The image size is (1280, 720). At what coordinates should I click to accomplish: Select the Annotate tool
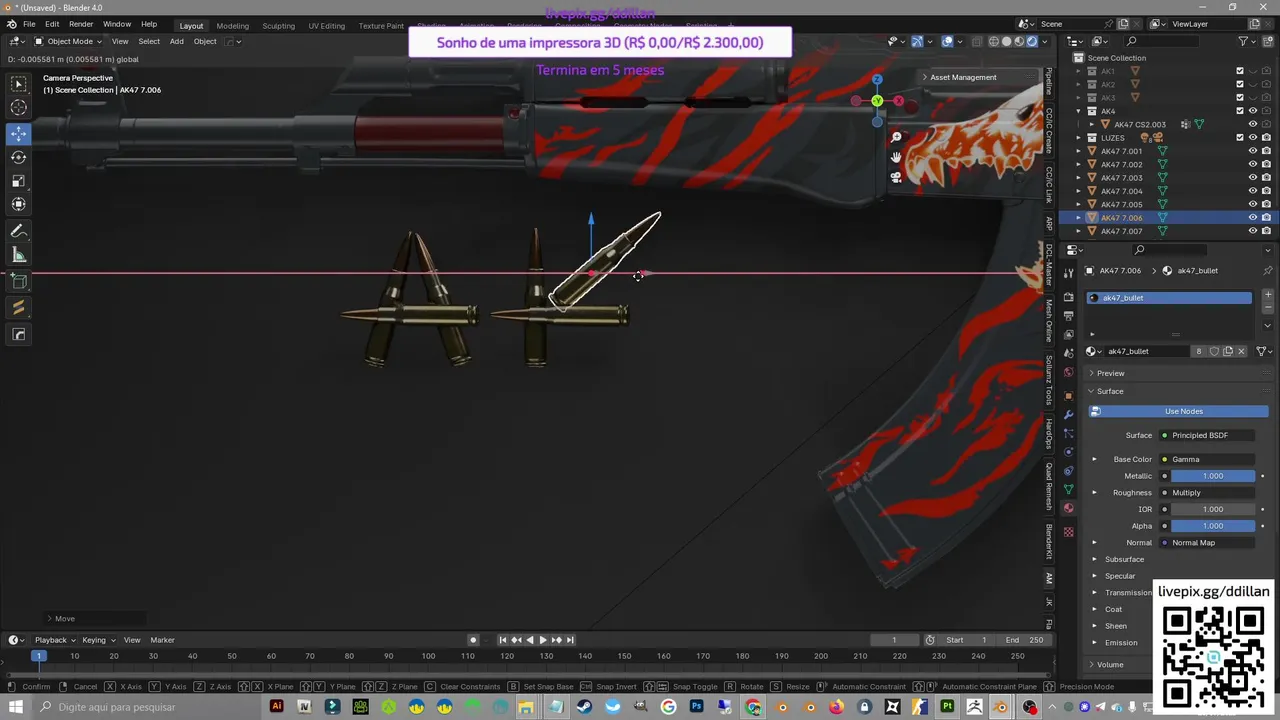pos(19,231)
